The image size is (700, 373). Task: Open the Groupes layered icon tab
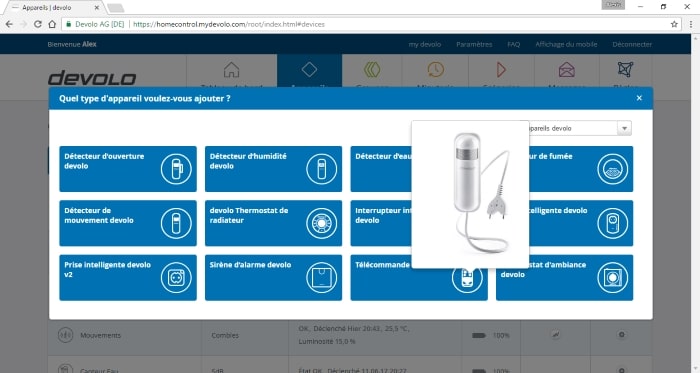pyautogui.click(x=372, y=70)
